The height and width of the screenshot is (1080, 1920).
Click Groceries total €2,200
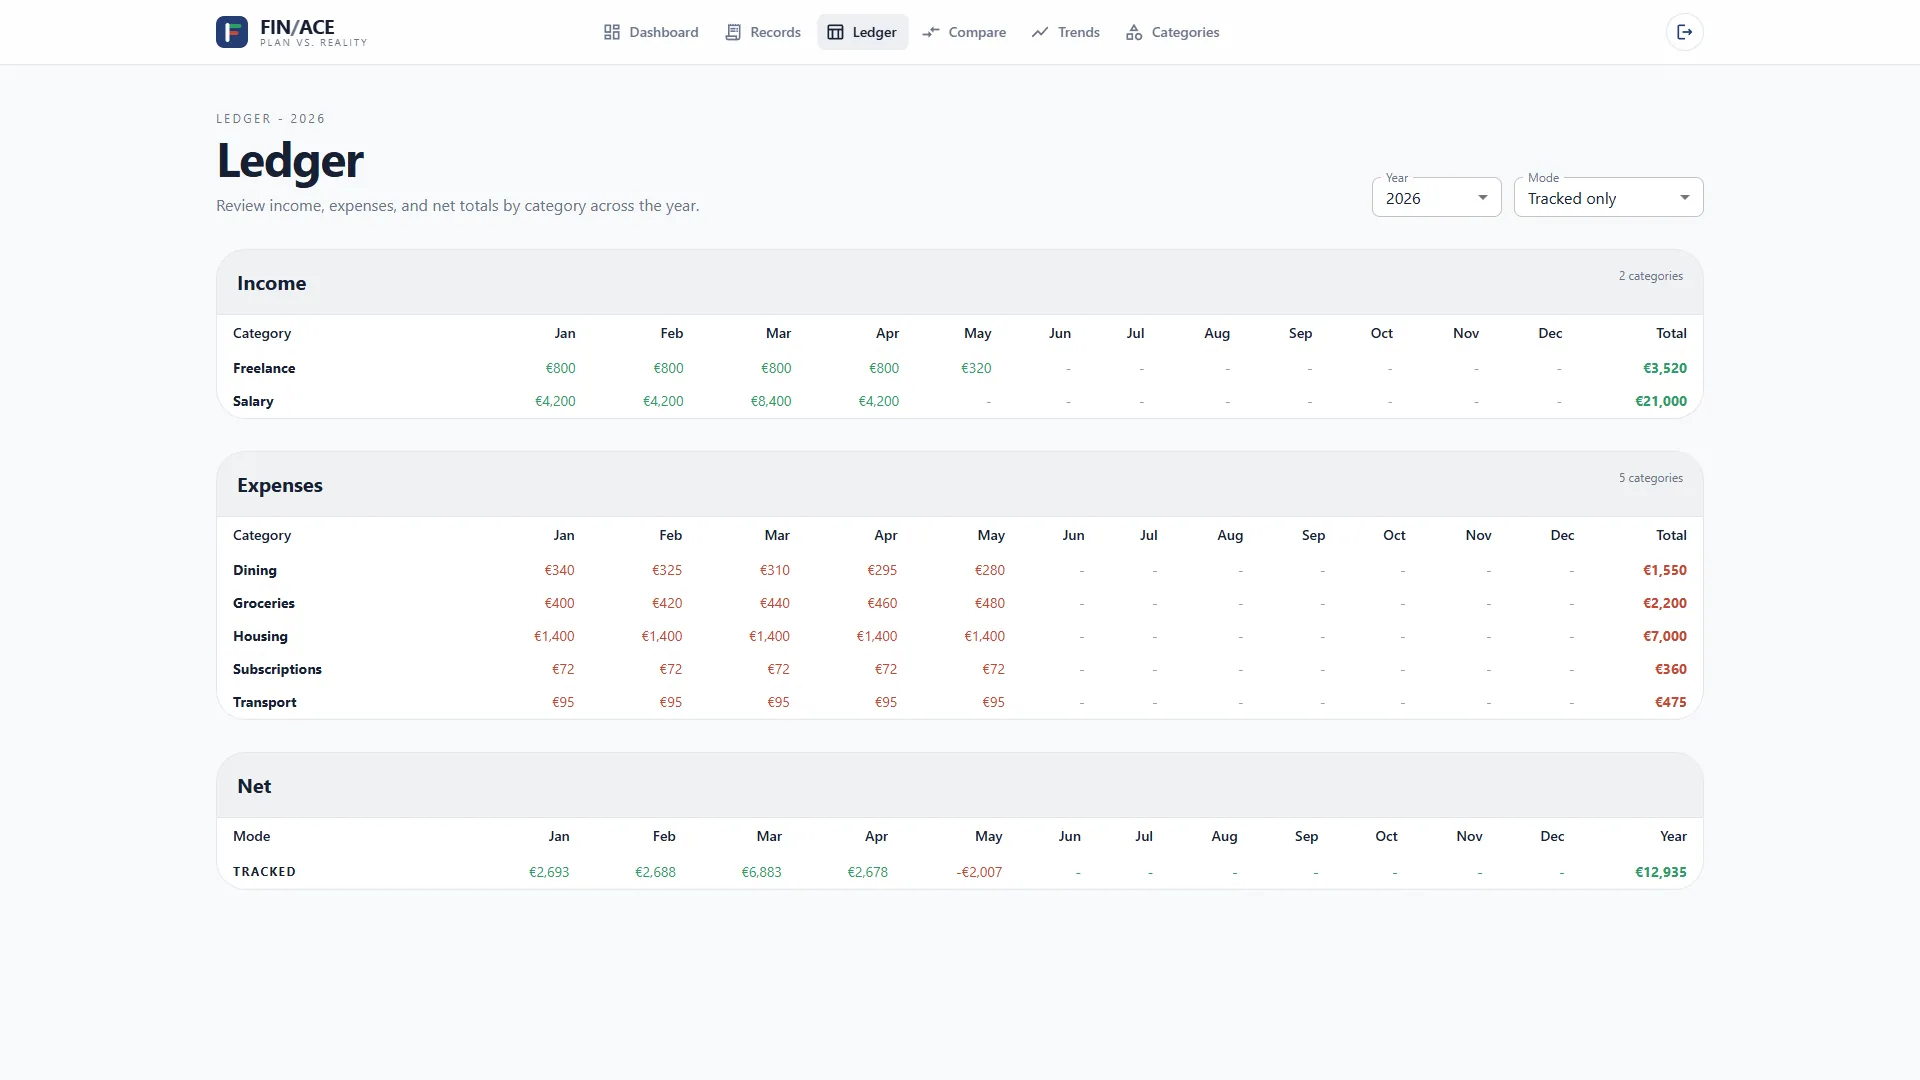click(1665, 603)
